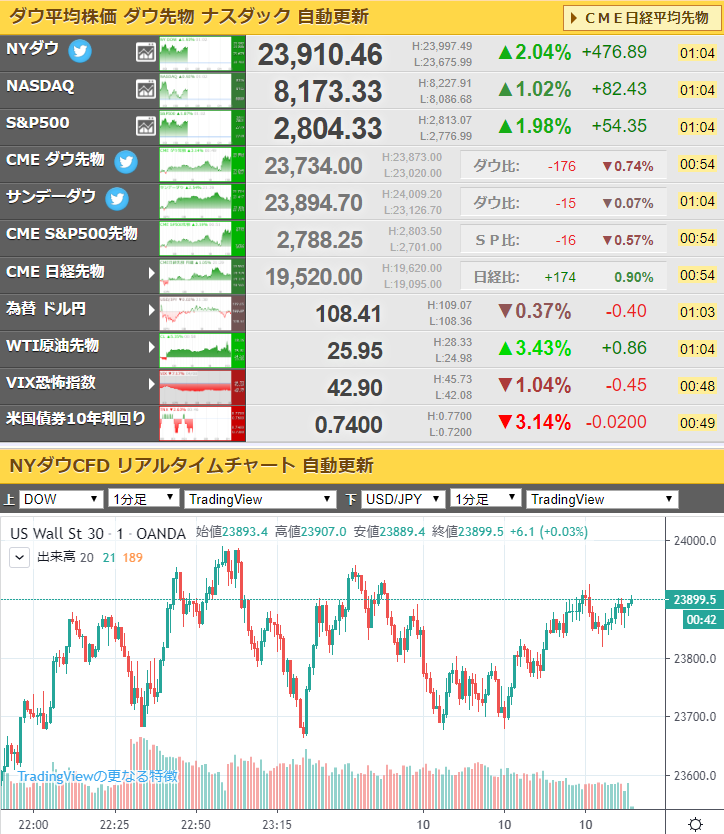Image resolution: width=724 pixels, height=834 pixels.
Task: Click the S&P500 row label
Action: coord(37,123)
